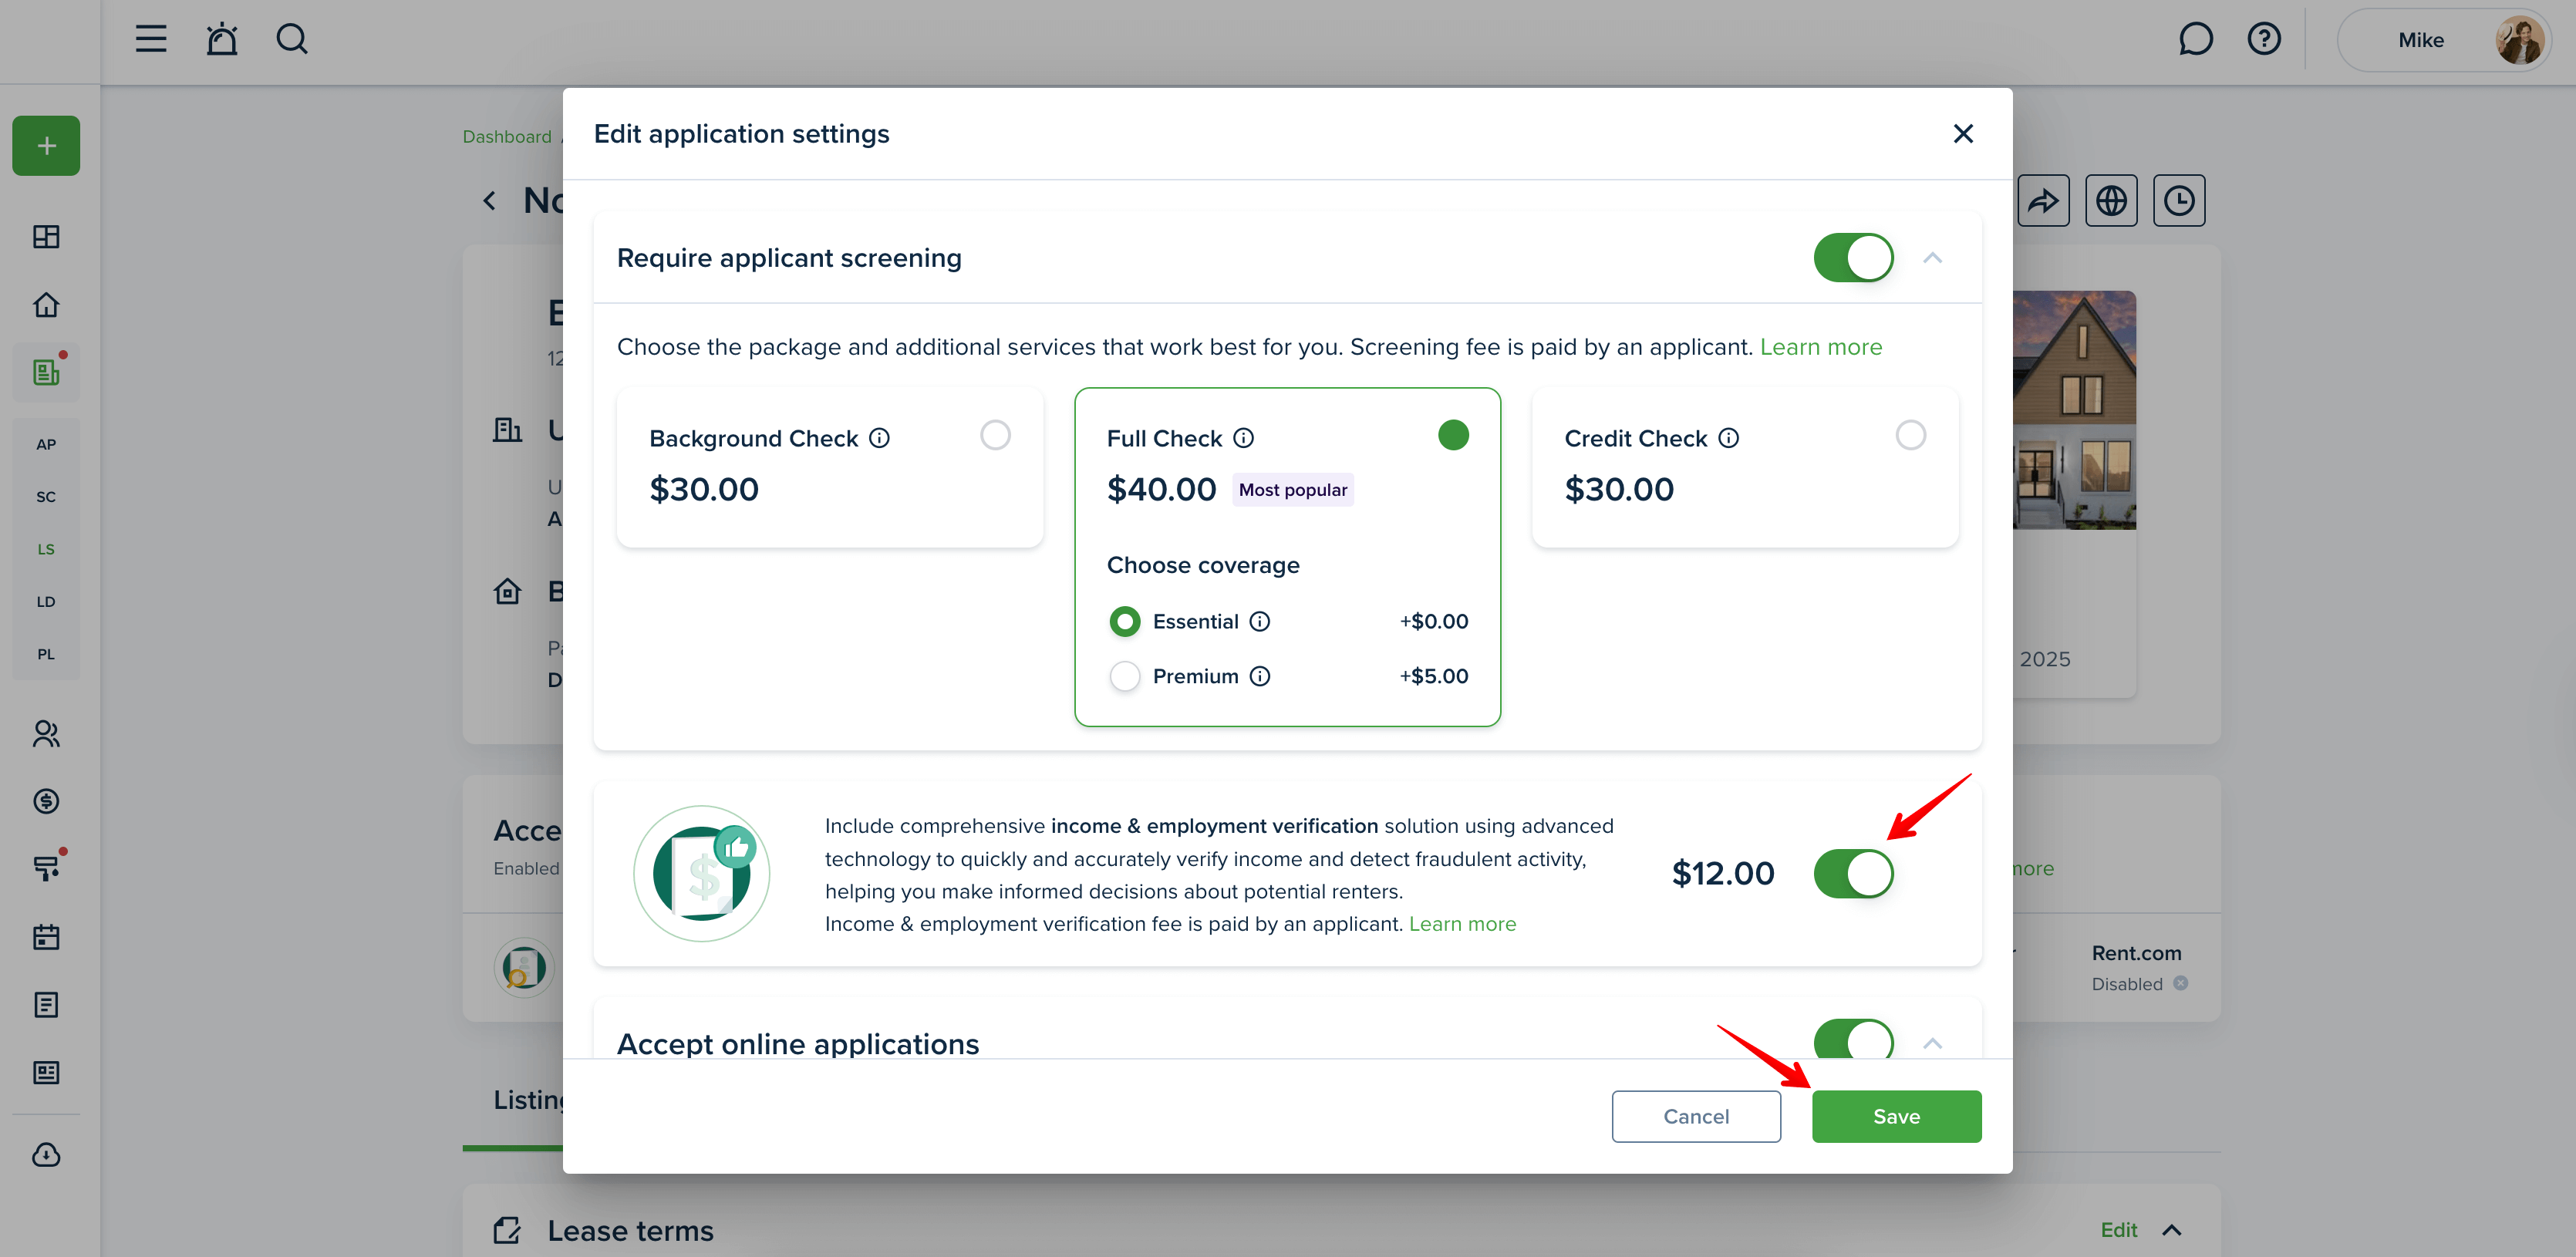The image size is (2576, 1257).
Task: Select the Full Check radio button
Action: pos(1453,435)
